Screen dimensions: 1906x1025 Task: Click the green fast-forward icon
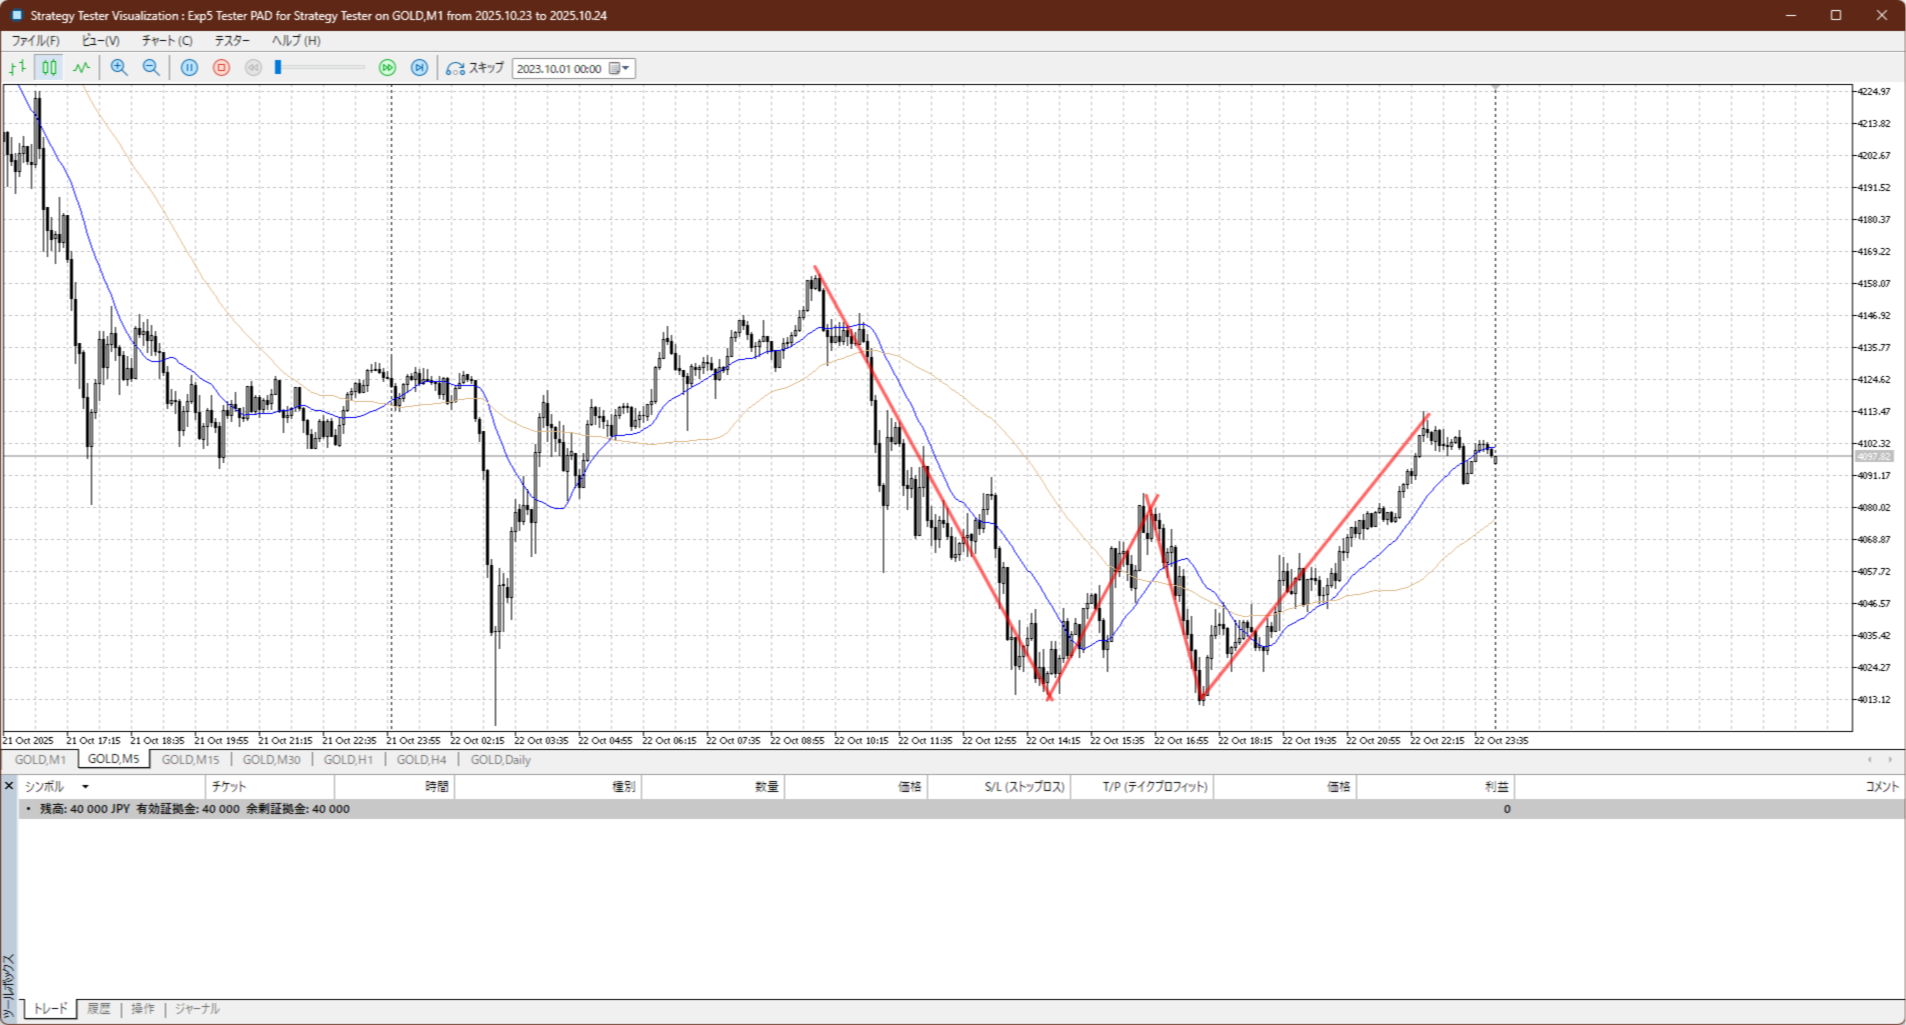[x=387, y=68]
